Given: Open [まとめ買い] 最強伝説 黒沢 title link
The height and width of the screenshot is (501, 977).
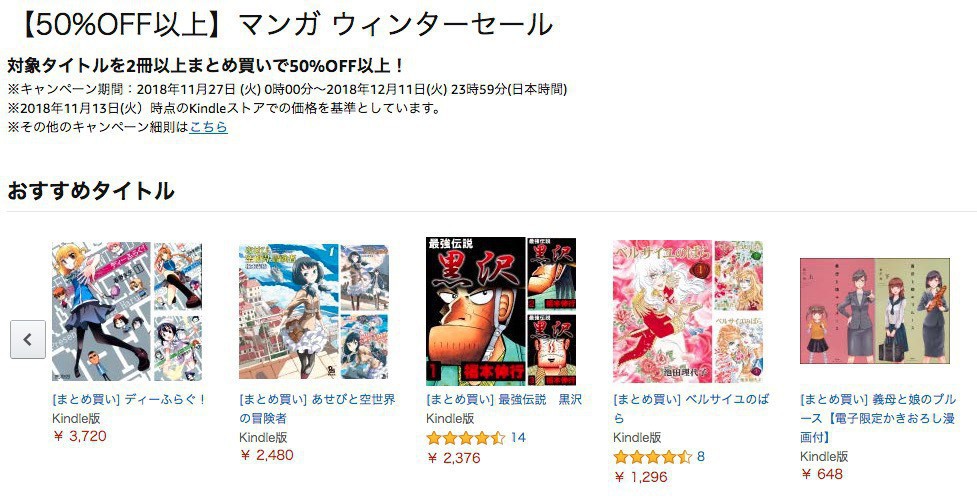Looking at the screenshot, I should pos(504,399).
